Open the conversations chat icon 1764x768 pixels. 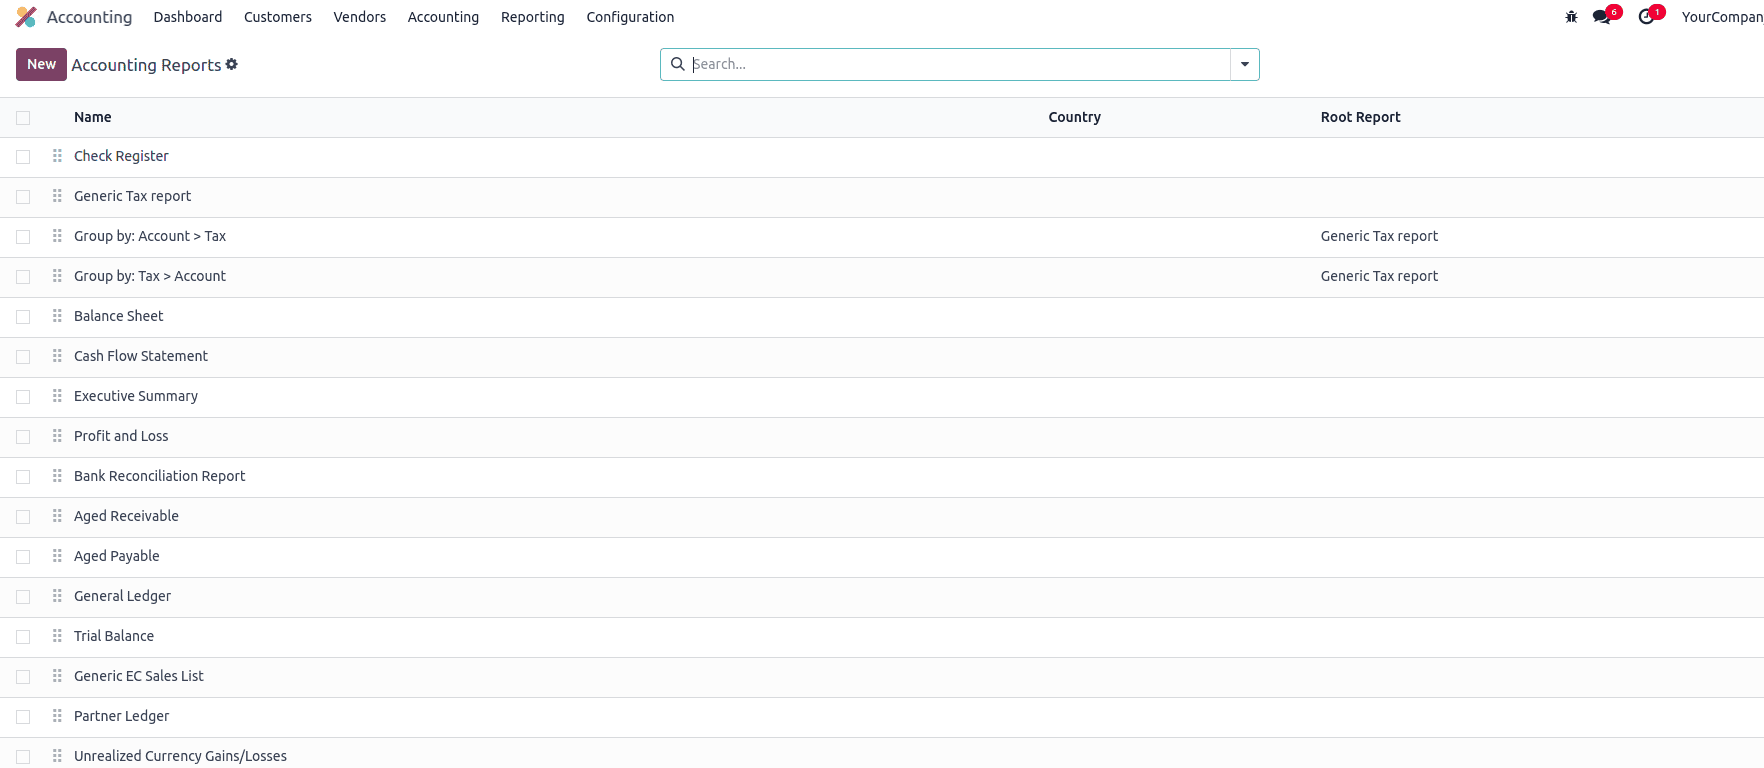click(x=1602, y=17)
